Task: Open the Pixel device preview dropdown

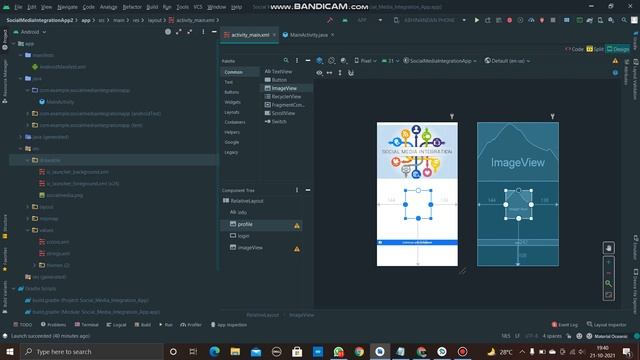Action: pos(365,60)
